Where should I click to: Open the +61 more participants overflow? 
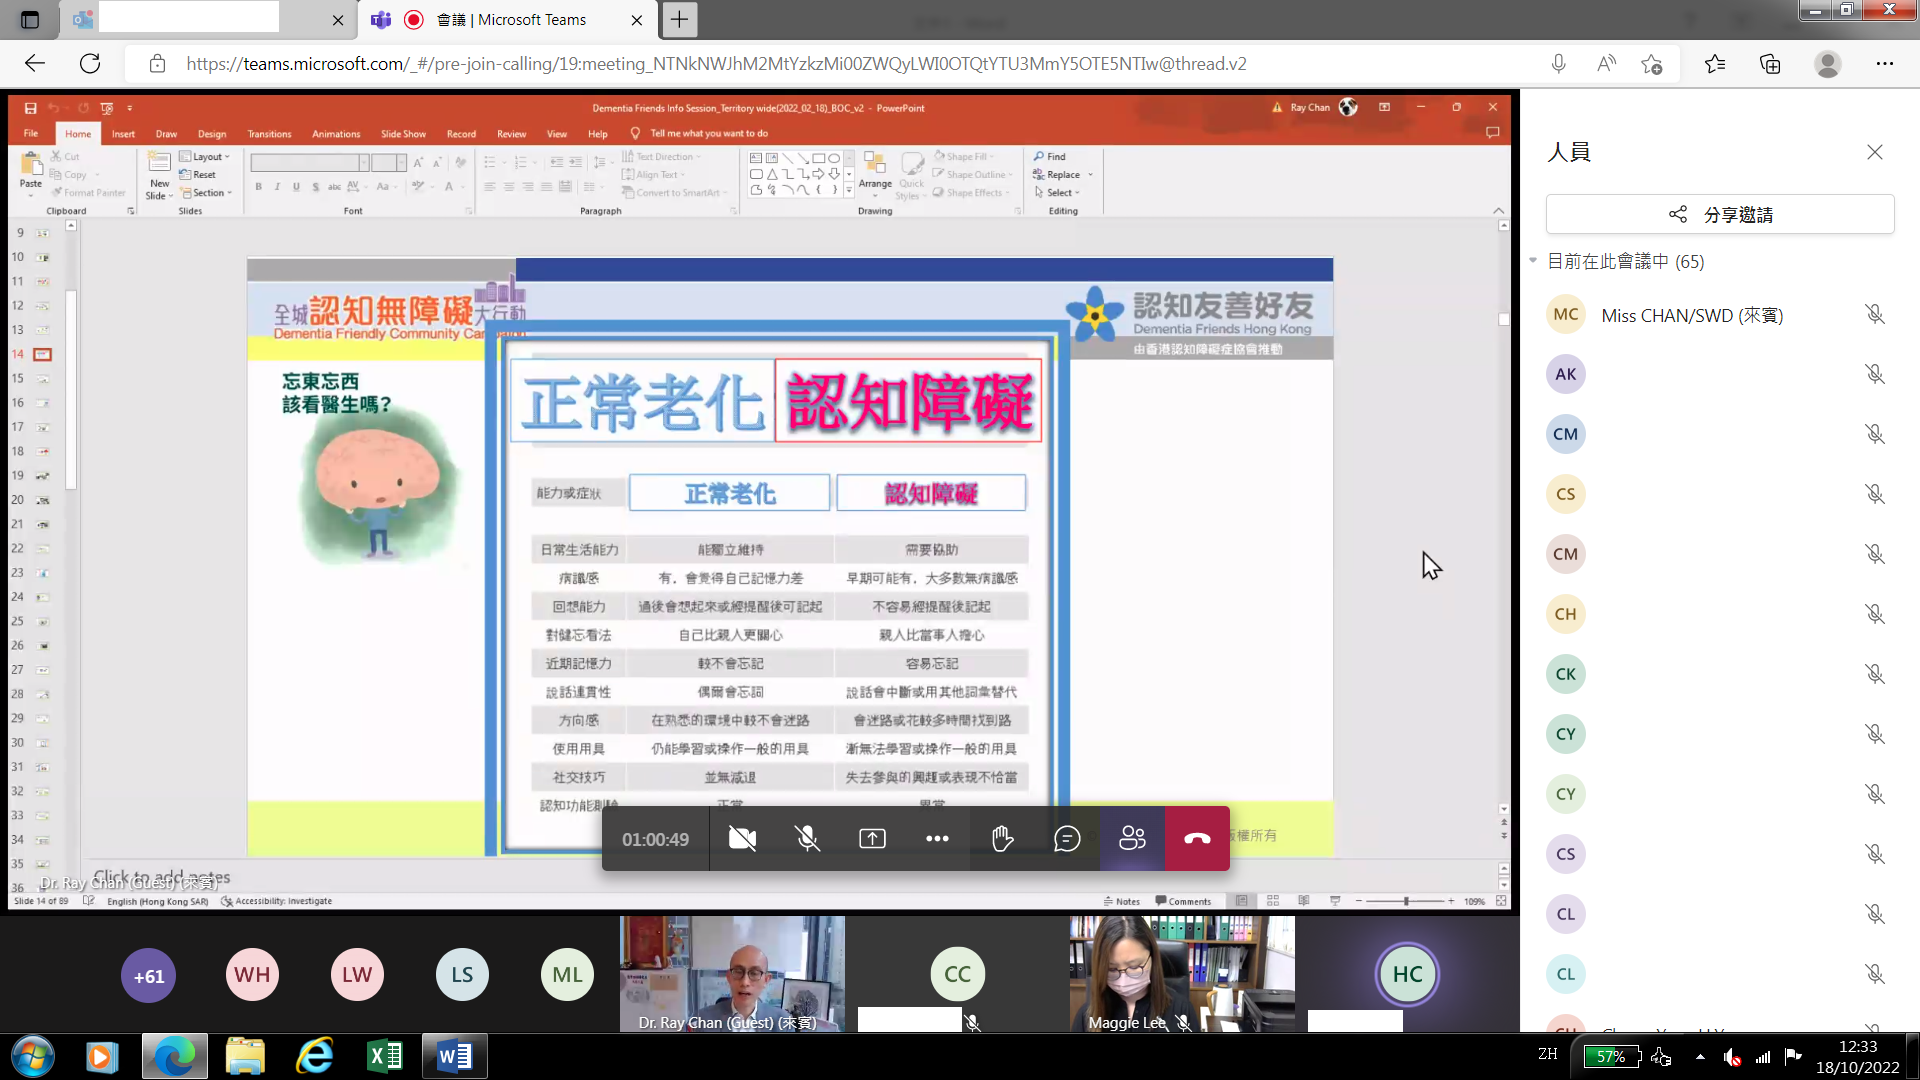[x=149, y=975]
